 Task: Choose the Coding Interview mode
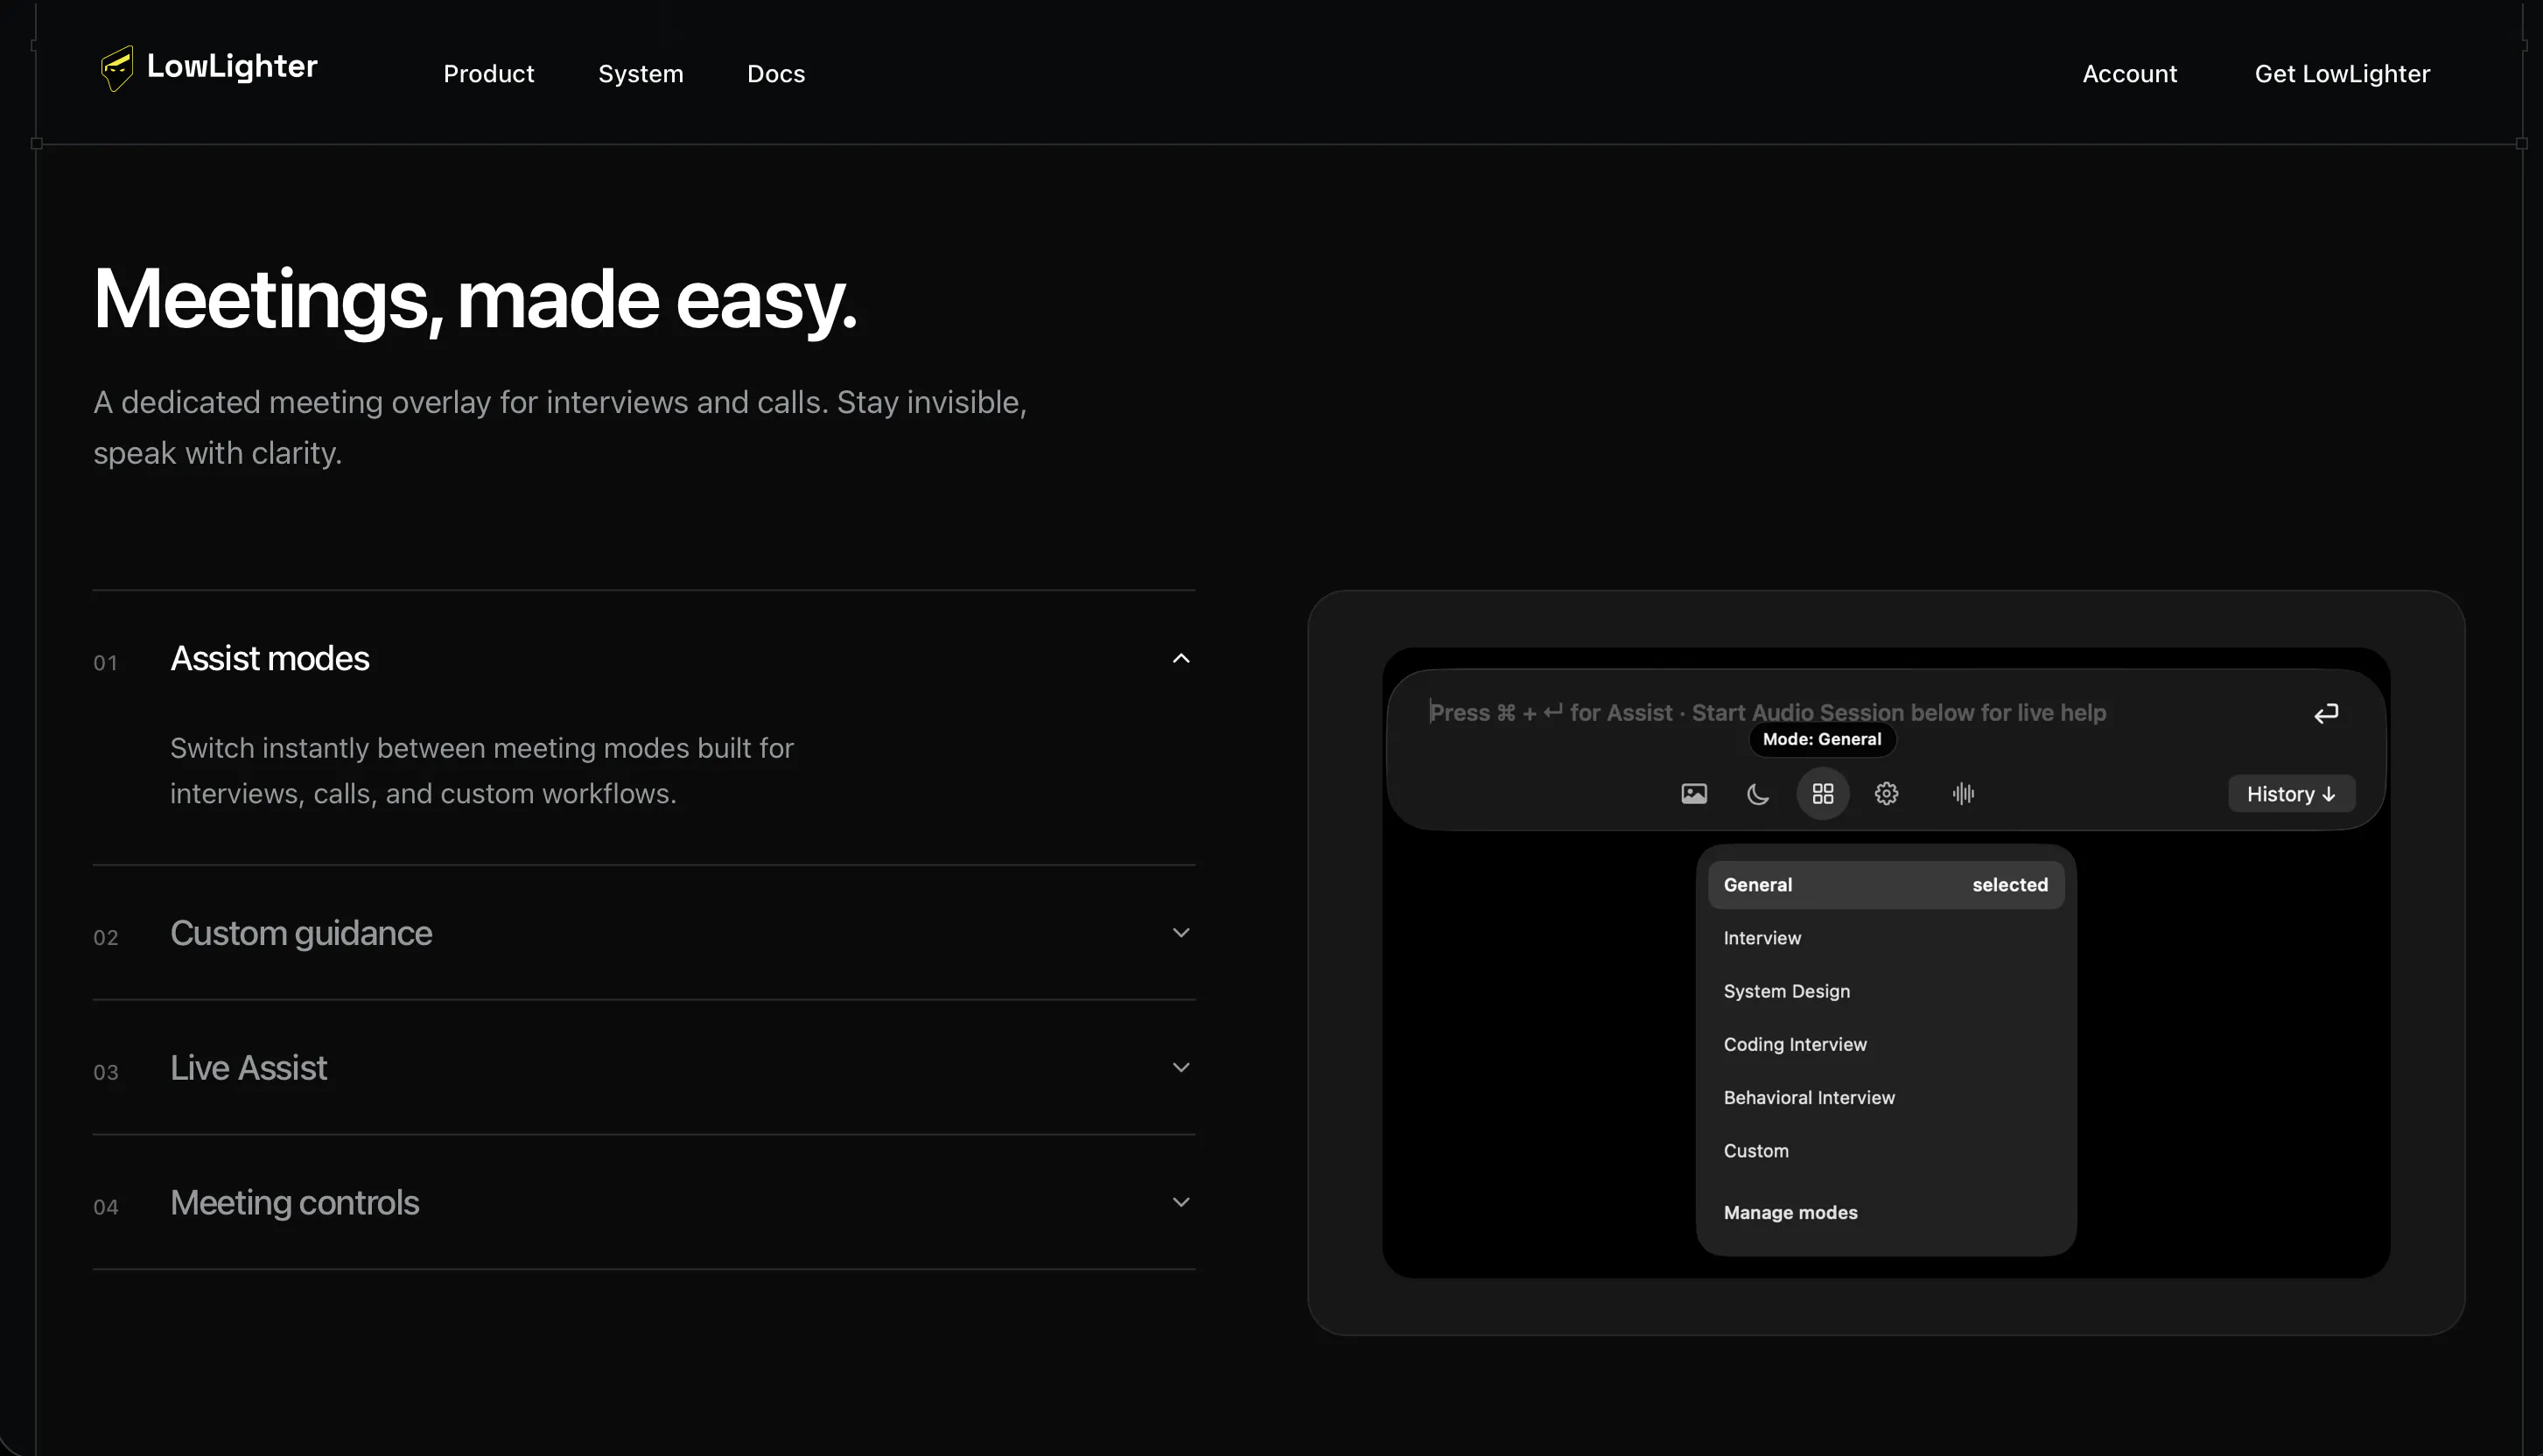pyautogui.click(x=1886, y=1044)
